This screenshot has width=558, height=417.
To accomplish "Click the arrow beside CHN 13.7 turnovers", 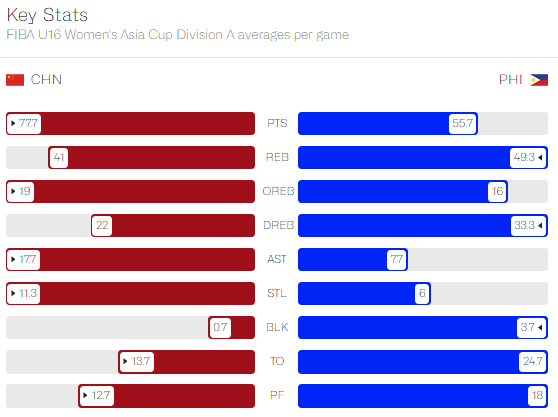I will 125,361.
